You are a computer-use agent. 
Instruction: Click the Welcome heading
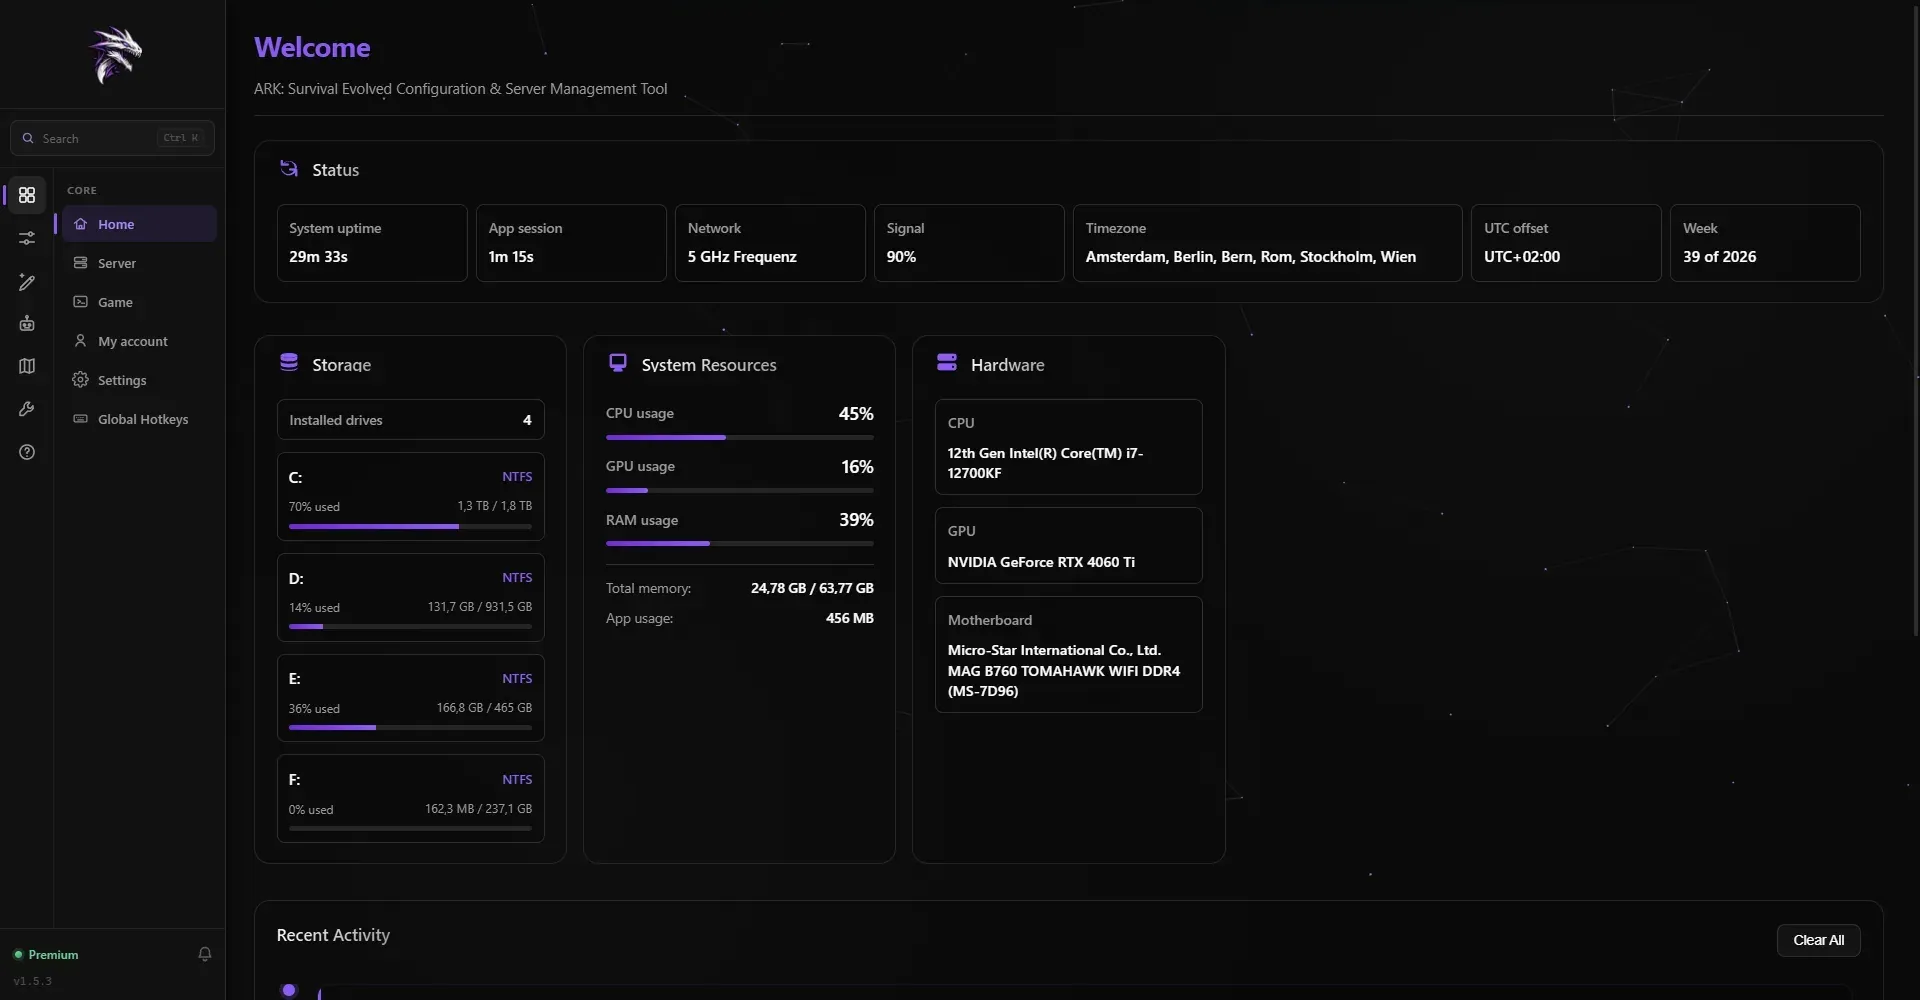pyautogui.click(x=312, y=47)
